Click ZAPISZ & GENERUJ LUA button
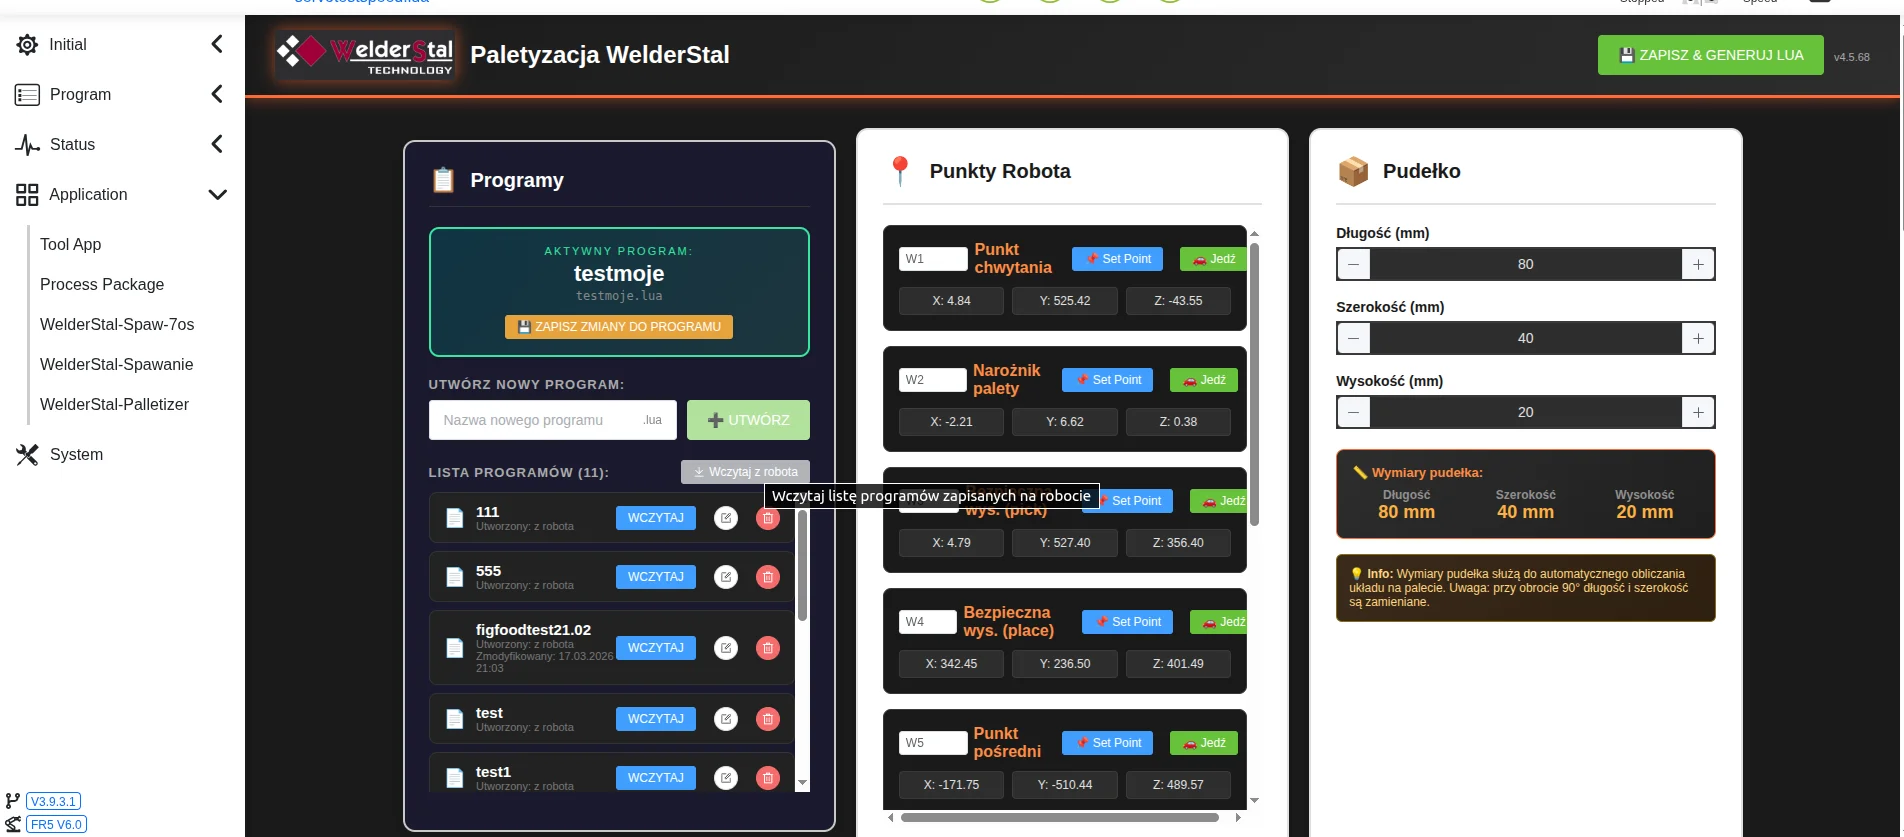 pos(1710,55)
